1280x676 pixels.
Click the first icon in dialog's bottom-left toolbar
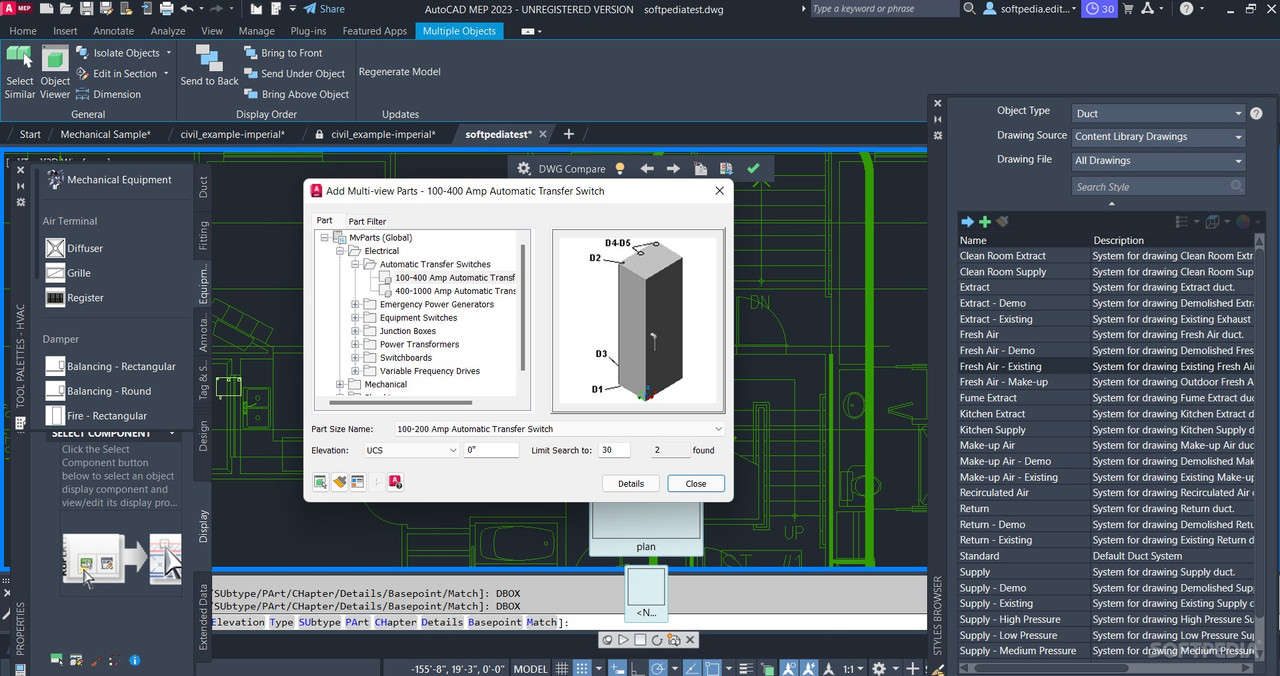[320, 483]
